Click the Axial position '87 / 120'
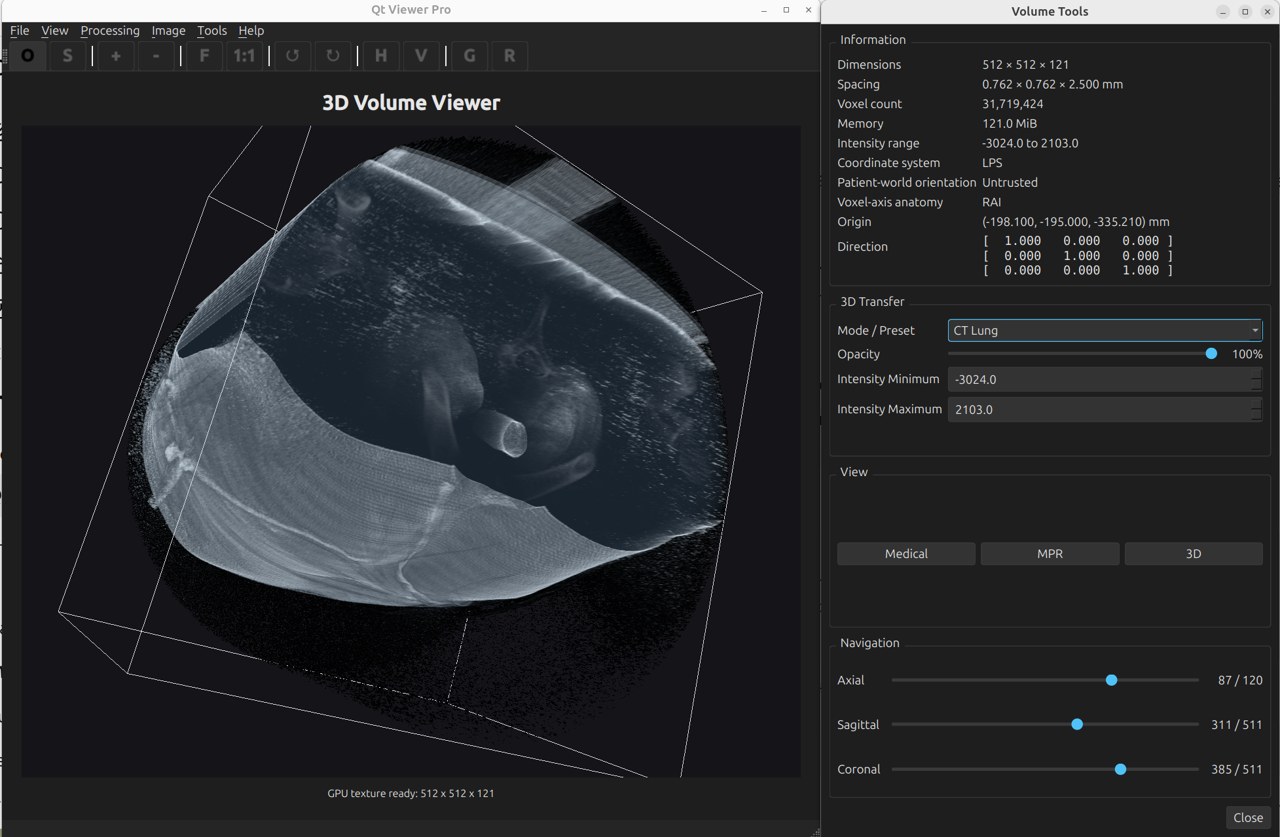The height and width of the screenshot is (837, 1280). [1240, 680]
